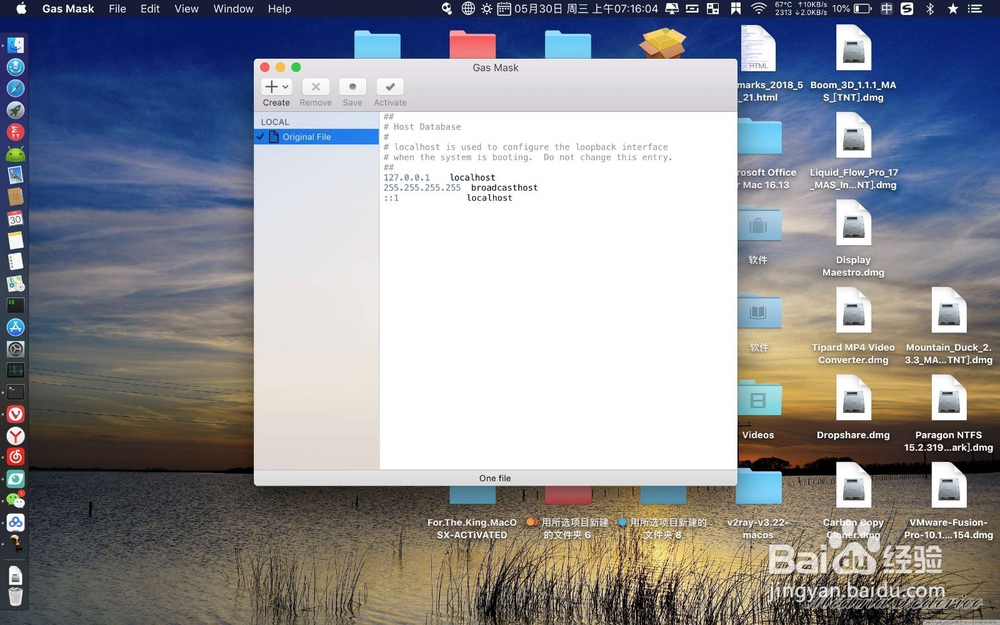Click the Wi-Fi status icon
1000x625 pixels.
[758, 8]
